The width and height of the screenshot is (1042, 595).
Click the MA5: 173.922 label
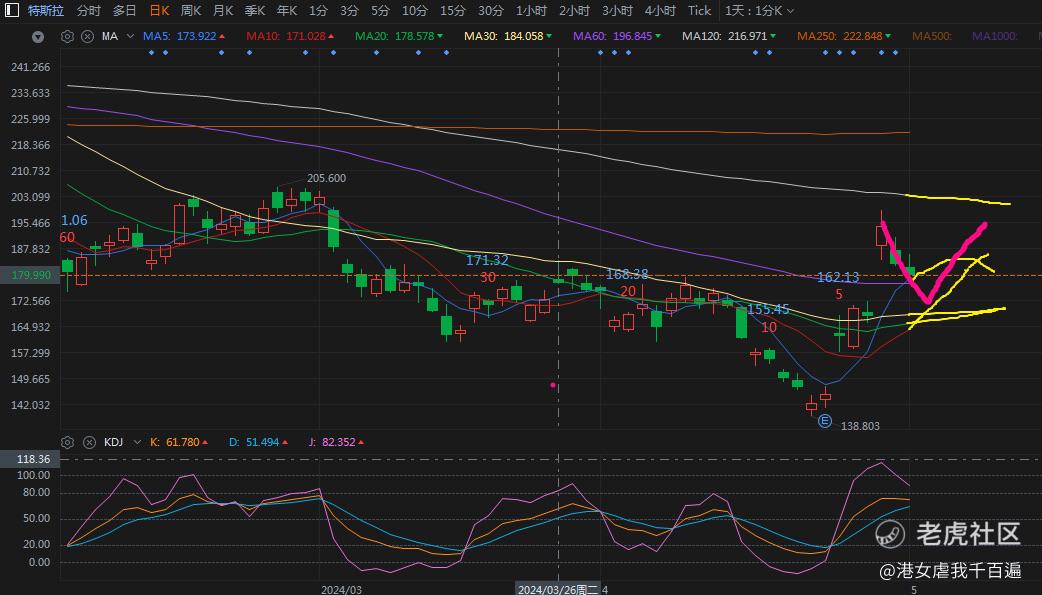[x=184, y=37]
